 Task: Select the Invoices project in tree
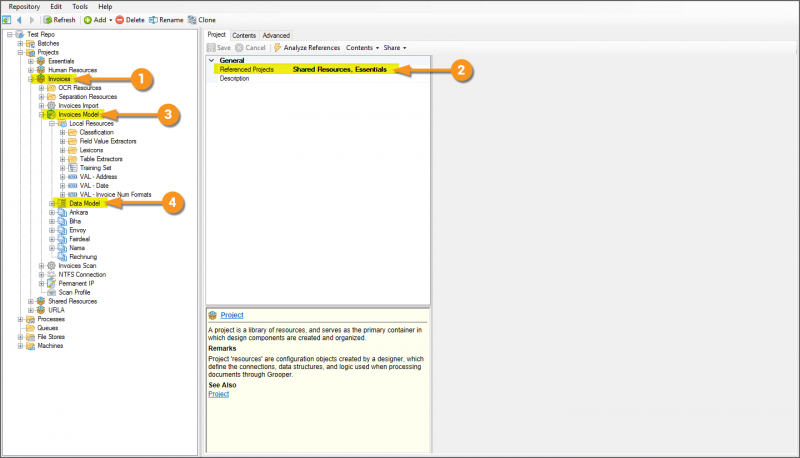pos(59,79)
